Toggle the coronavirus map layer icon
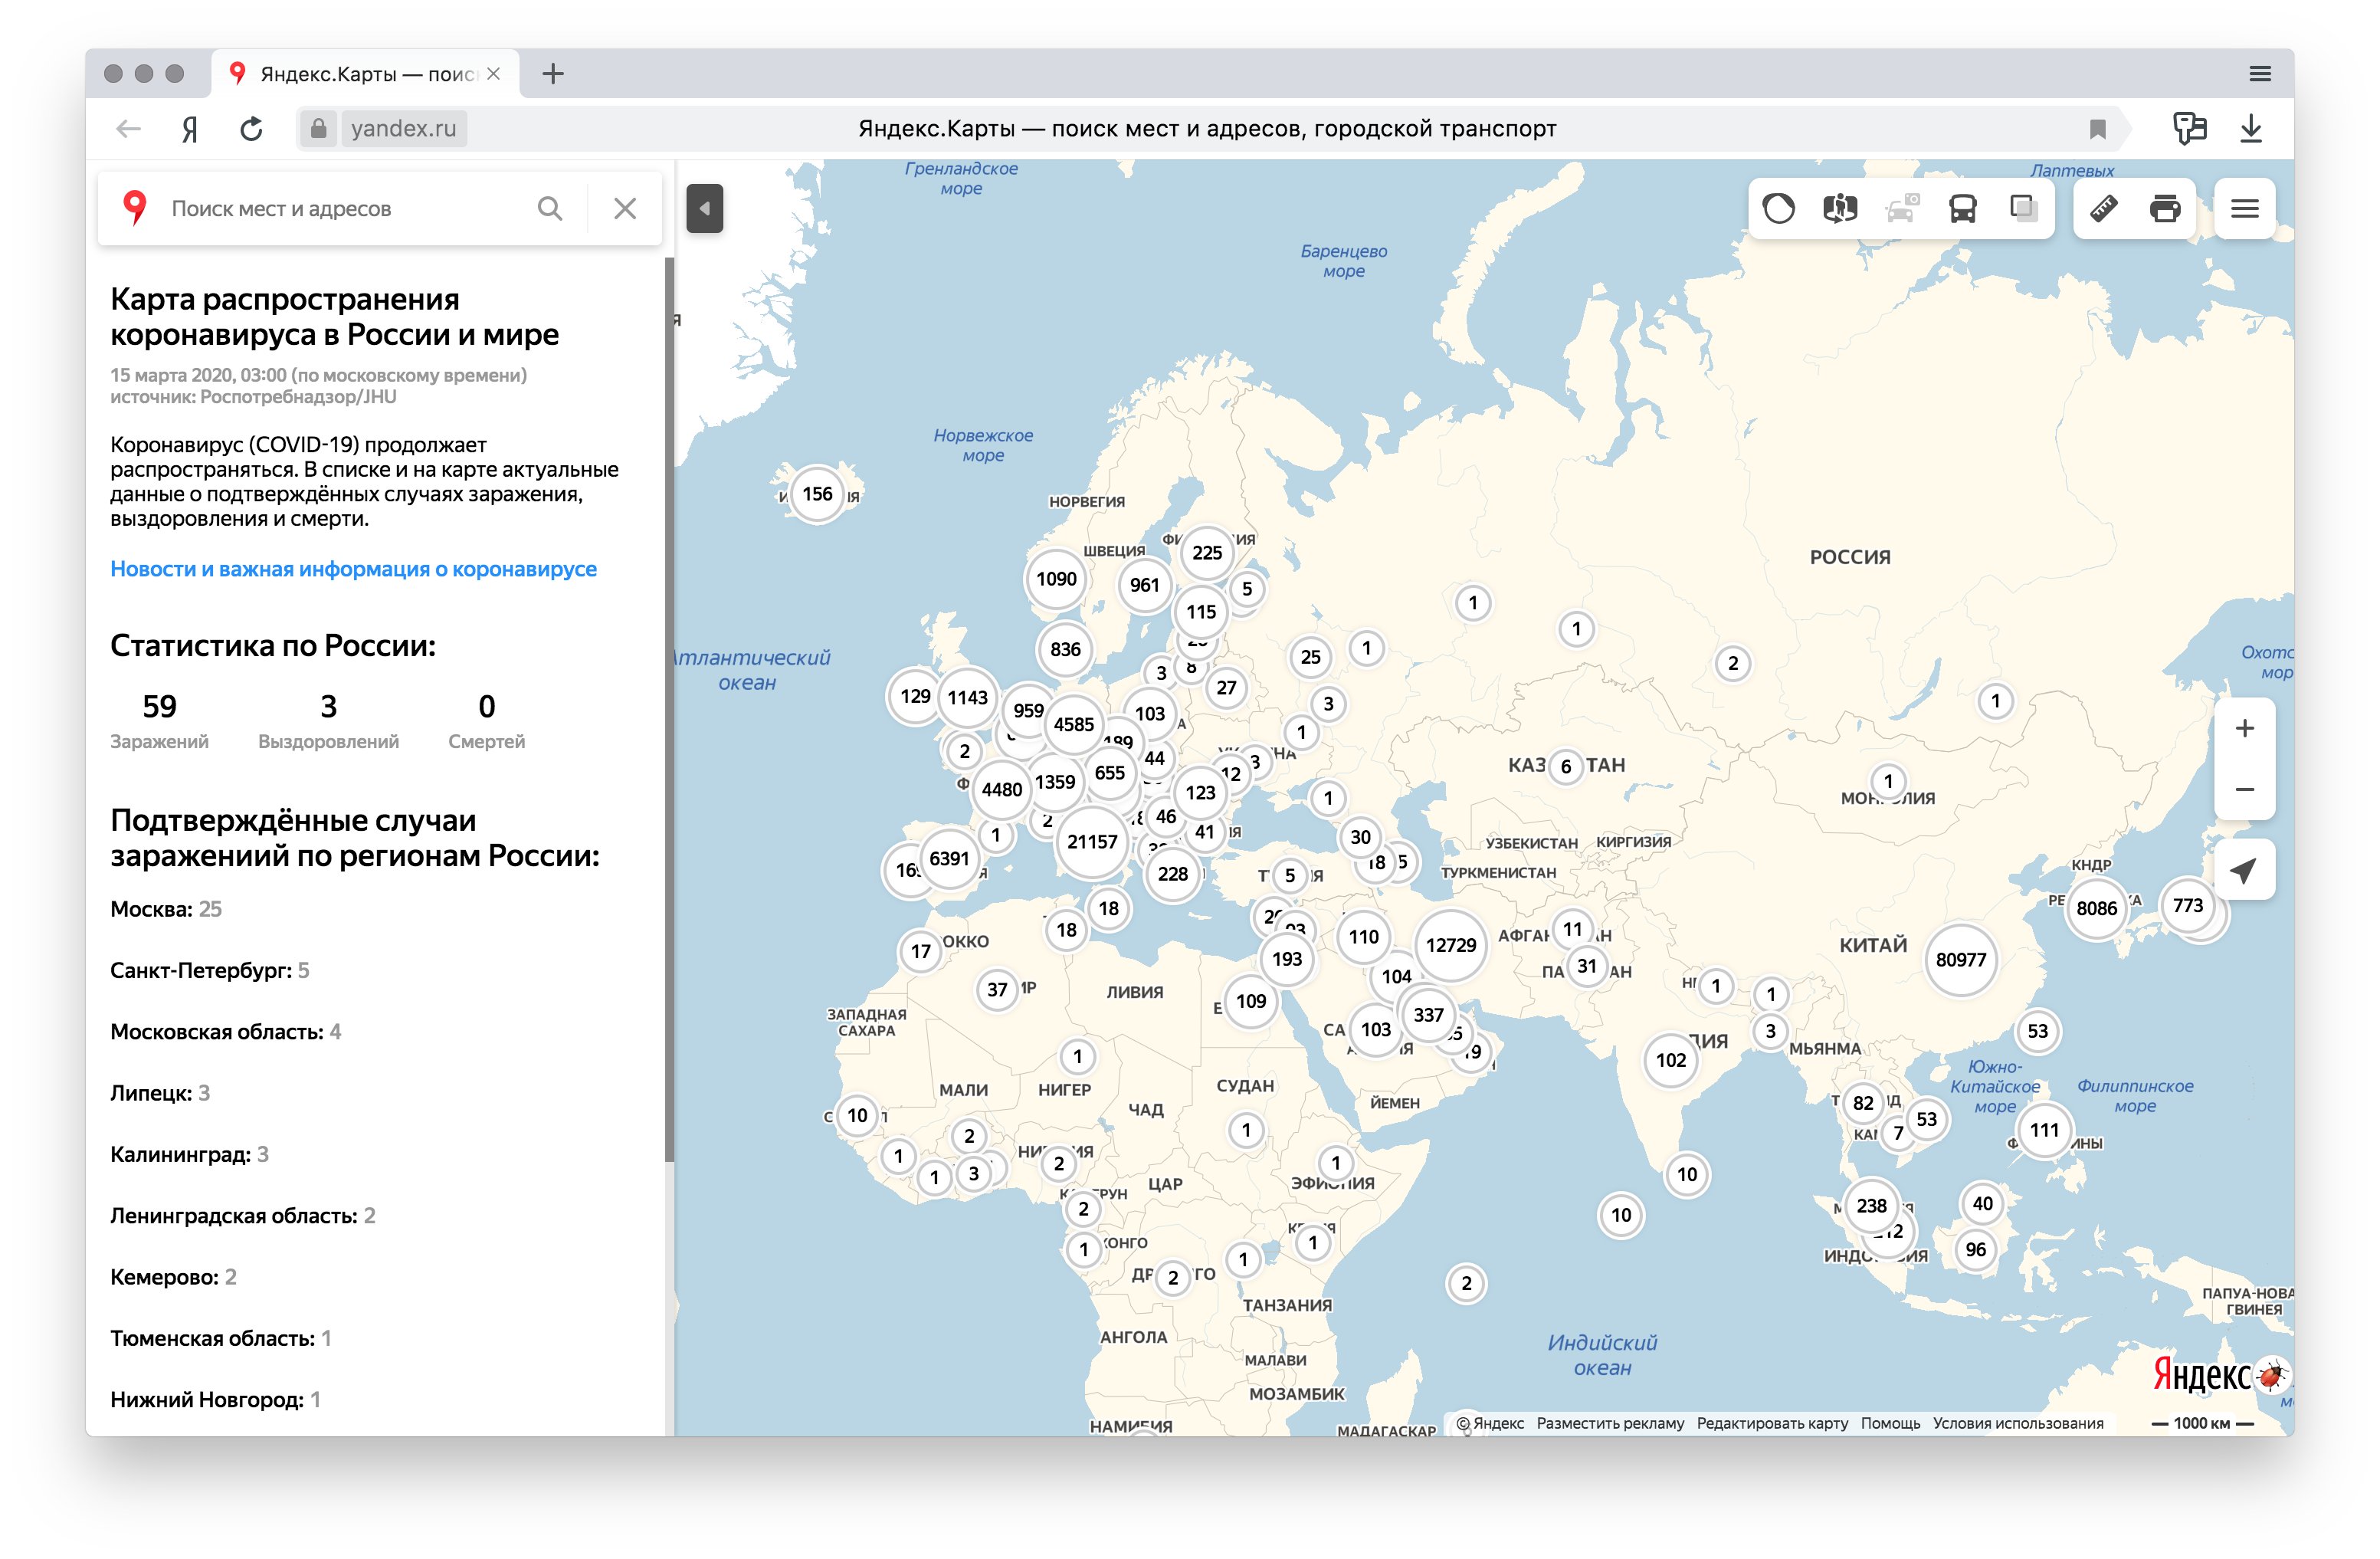Viewport: 2380px width, 1559px height. pos(1778,208)
